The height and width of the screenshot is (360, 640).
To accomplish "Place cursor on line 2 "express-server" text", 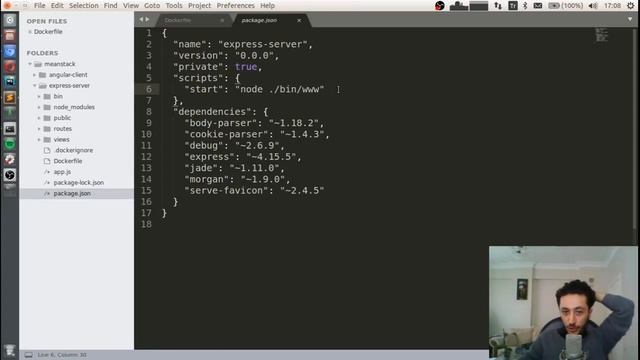I will point(263,44).
